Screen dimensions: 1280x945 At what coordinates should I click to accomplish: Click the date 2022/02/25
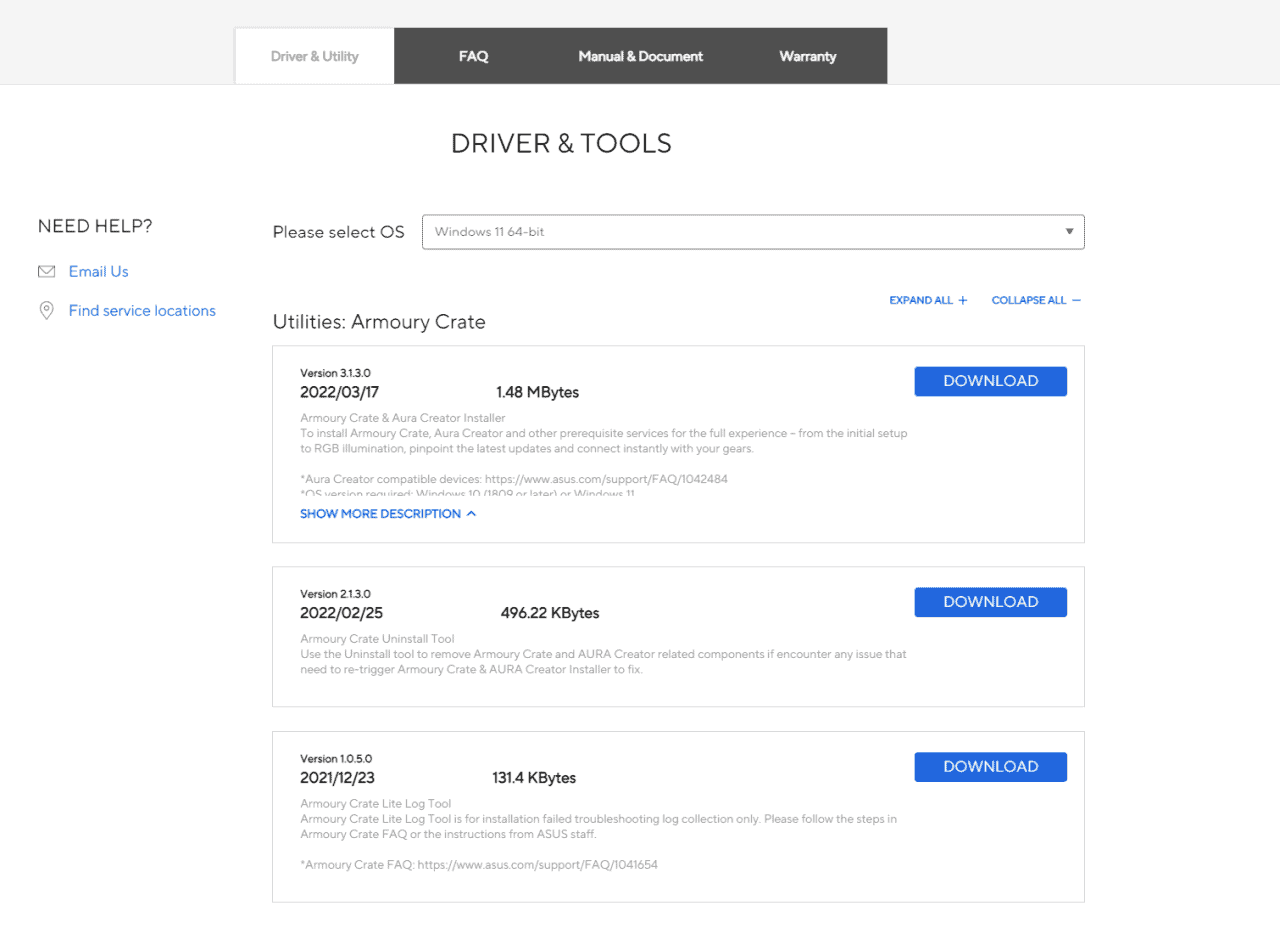tap(341, 613)
